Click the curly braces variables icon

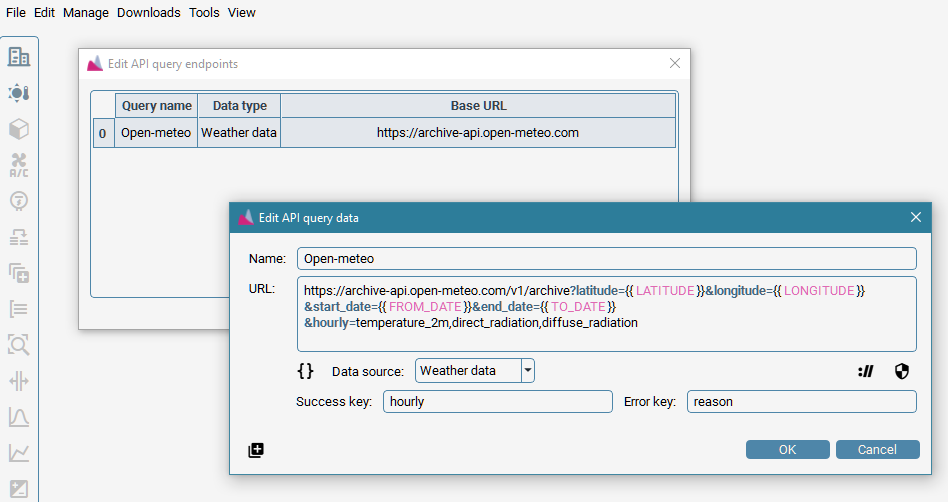click(x=306, y=371)
